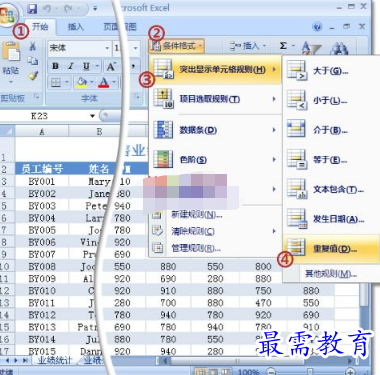This screenshot has width=380, height=375.
Task: Open 清除规则 submenu
Action: point(215,231)
